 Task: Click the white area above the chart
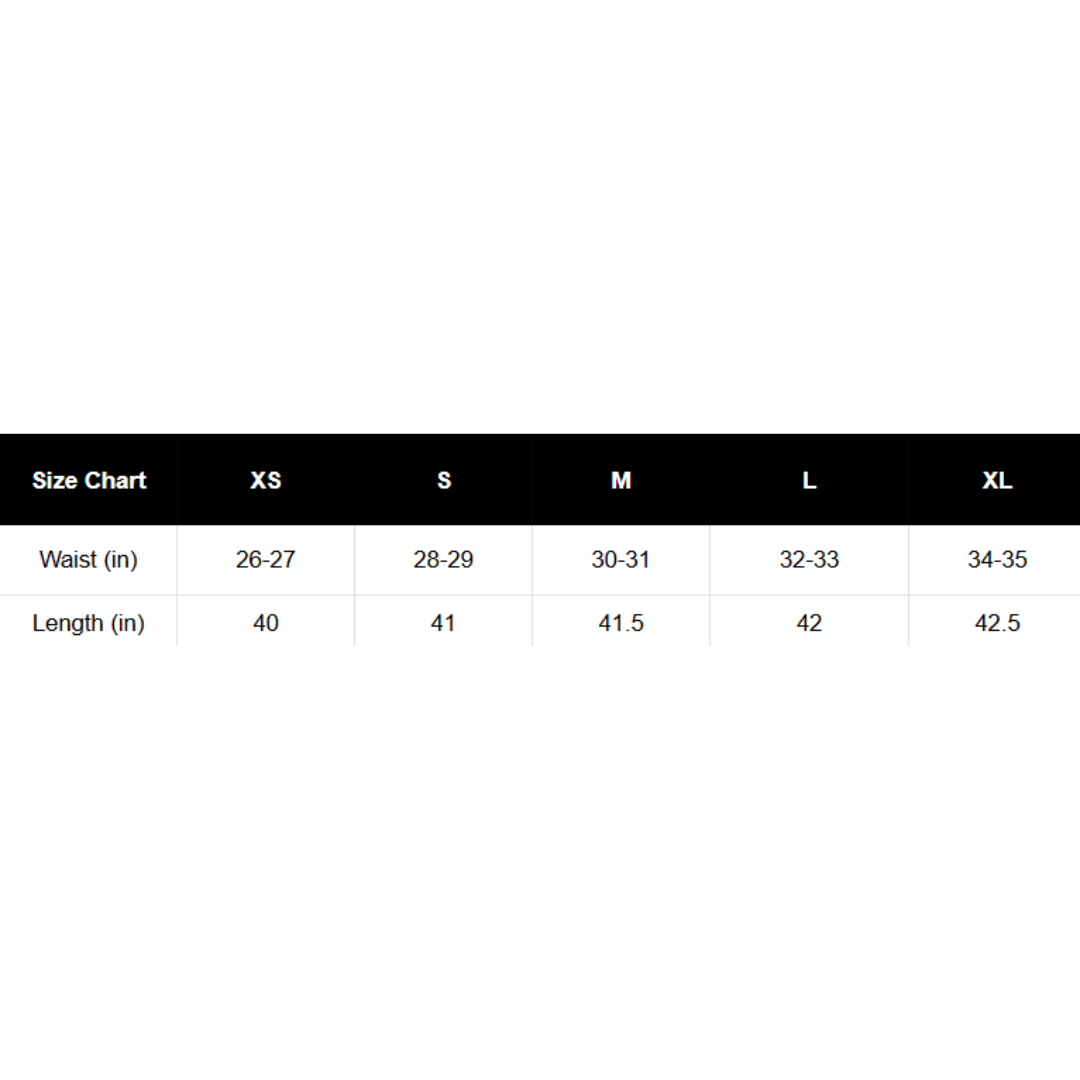coord(540,200)
